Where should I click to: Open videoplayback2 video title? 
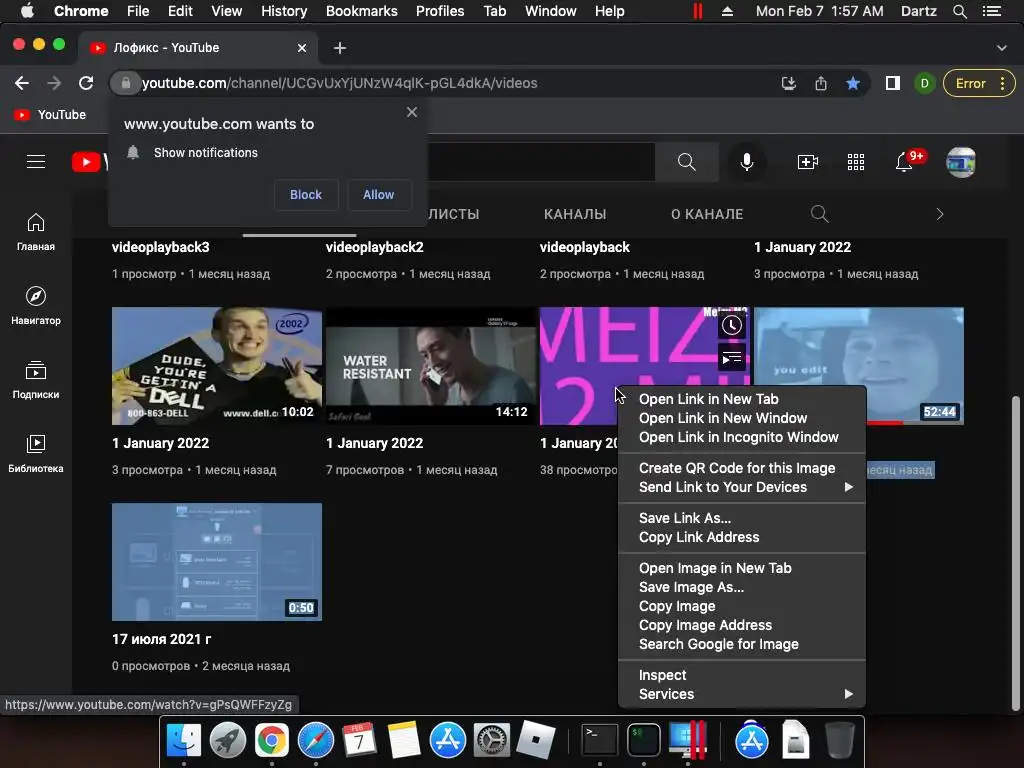[374, 247]
